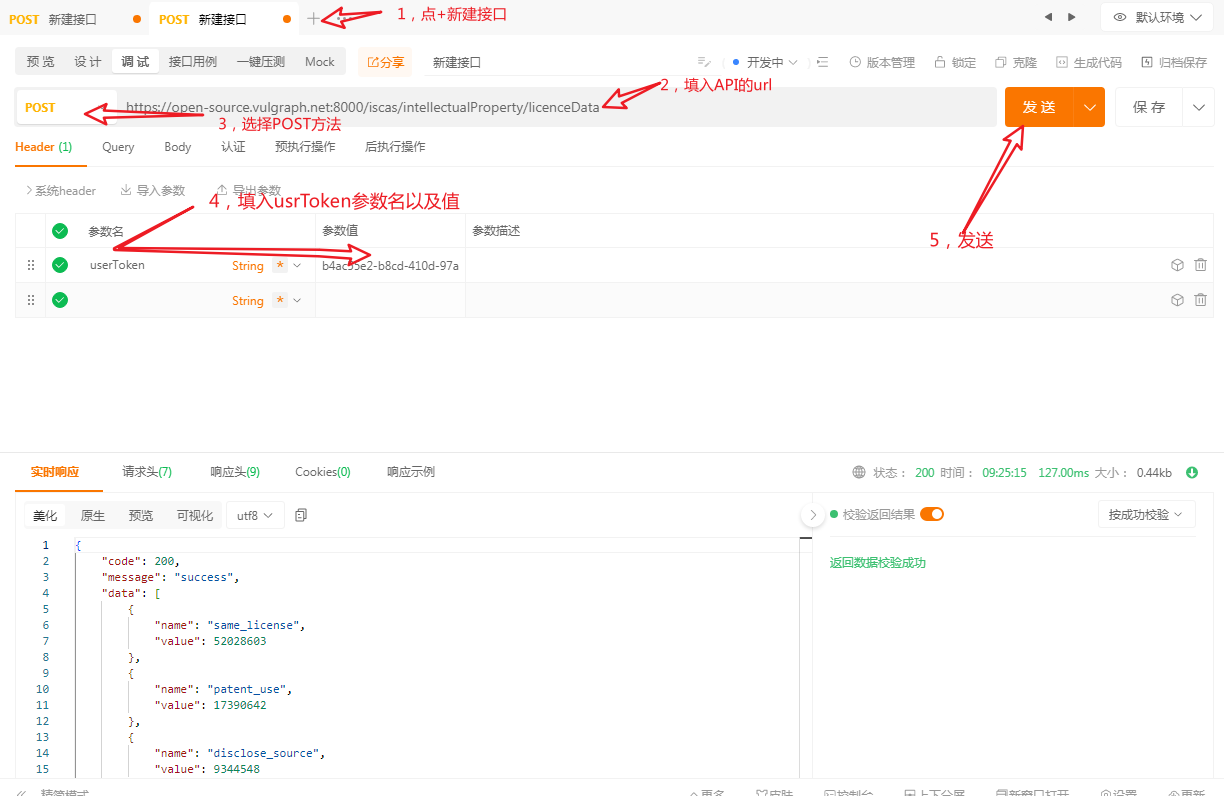This screenshot has width=1224, height=796.
Task: Open the 一键压测 tab
Action: [261, 62]
